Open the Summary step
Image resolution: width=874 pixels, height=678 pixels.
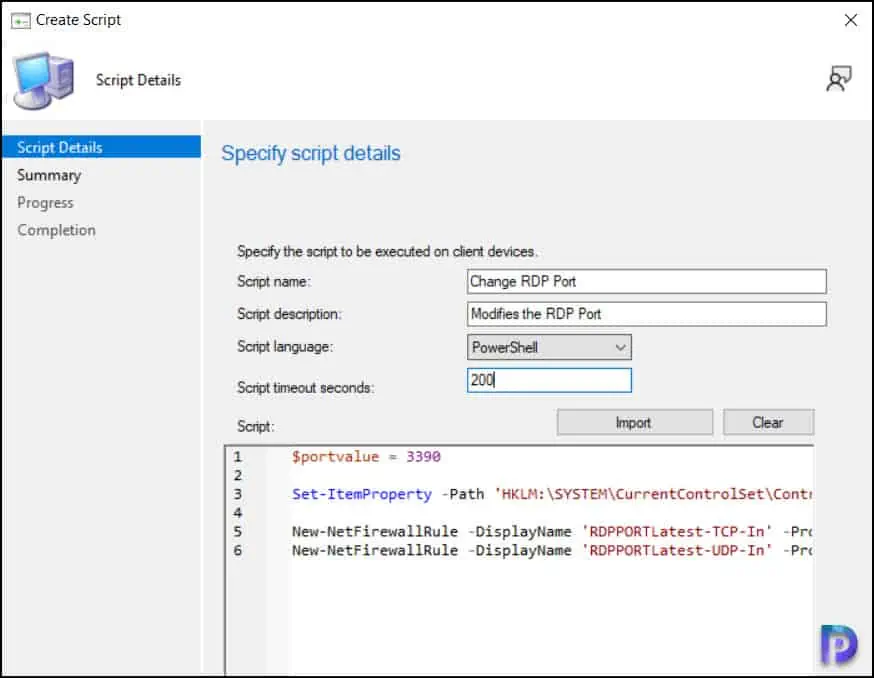pyautogui.click(x=49, y=175)
